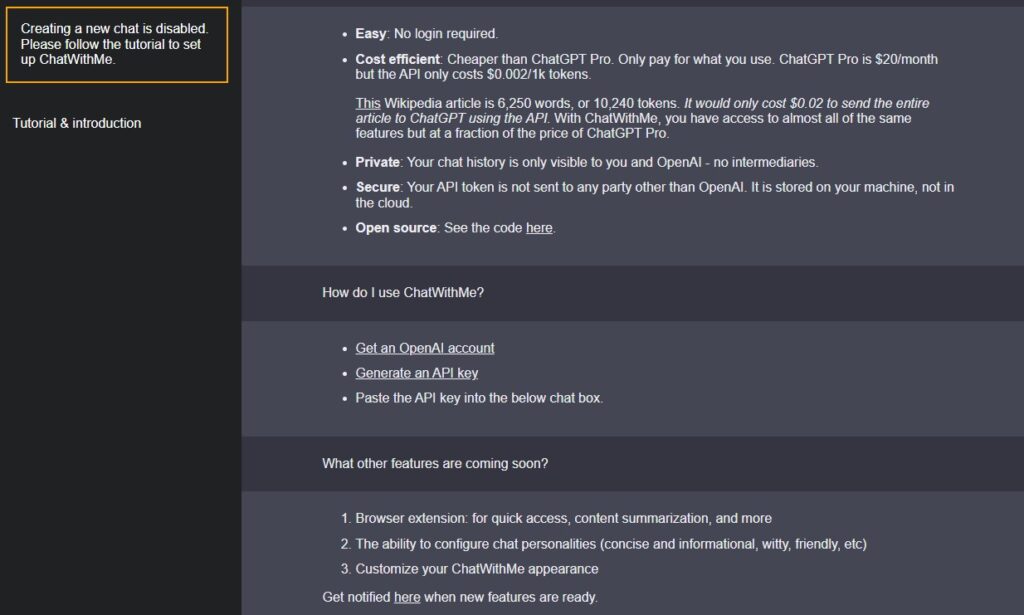Screen dimensions: 1024x615
Task: Click the configure chat personalities list item
Action: (x=610, y=544)
